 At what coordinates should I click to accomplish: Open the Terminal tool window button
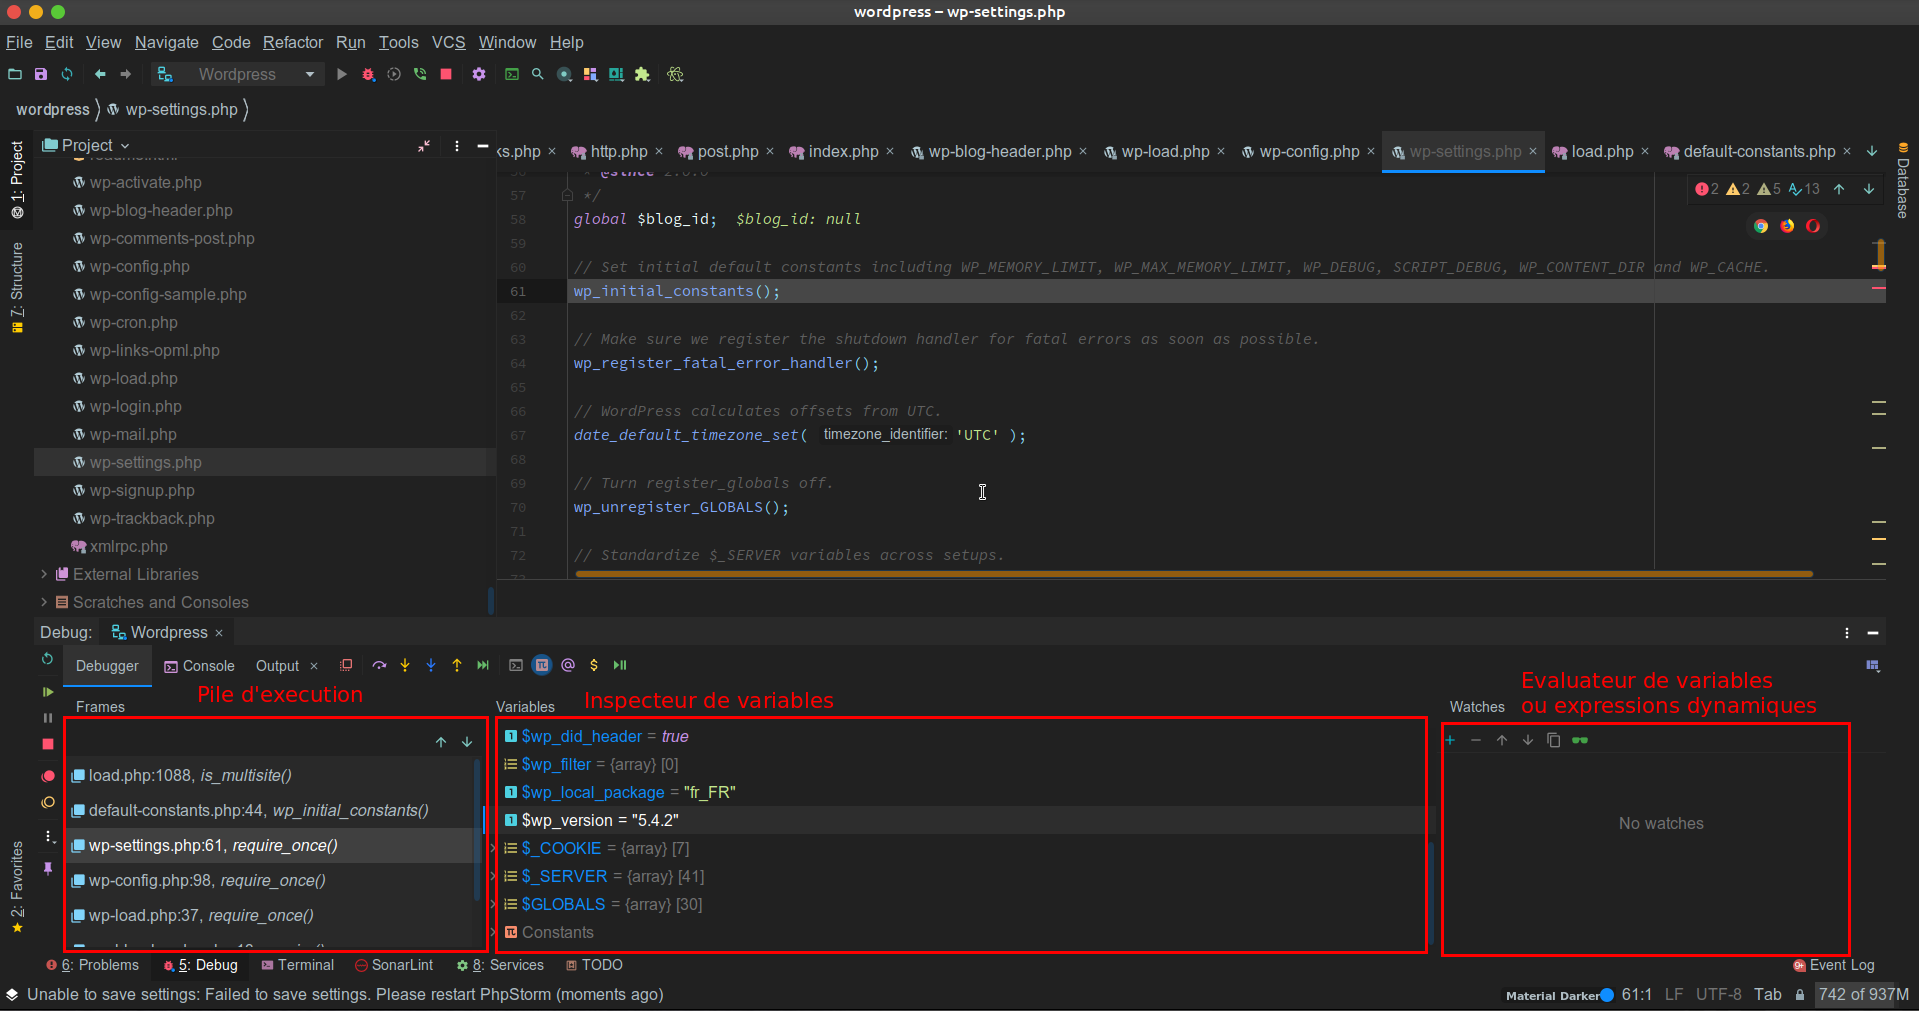(x=298, y=965)
